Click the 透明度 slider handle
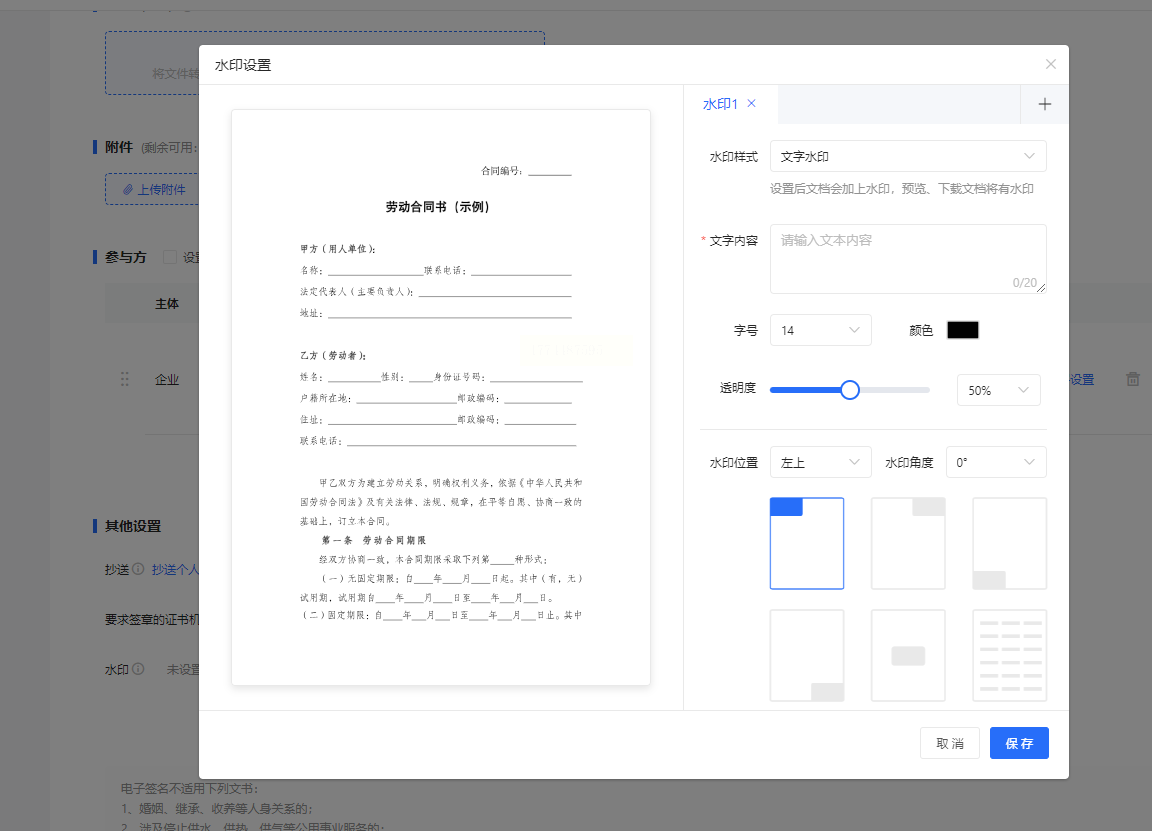 (850, 390)
